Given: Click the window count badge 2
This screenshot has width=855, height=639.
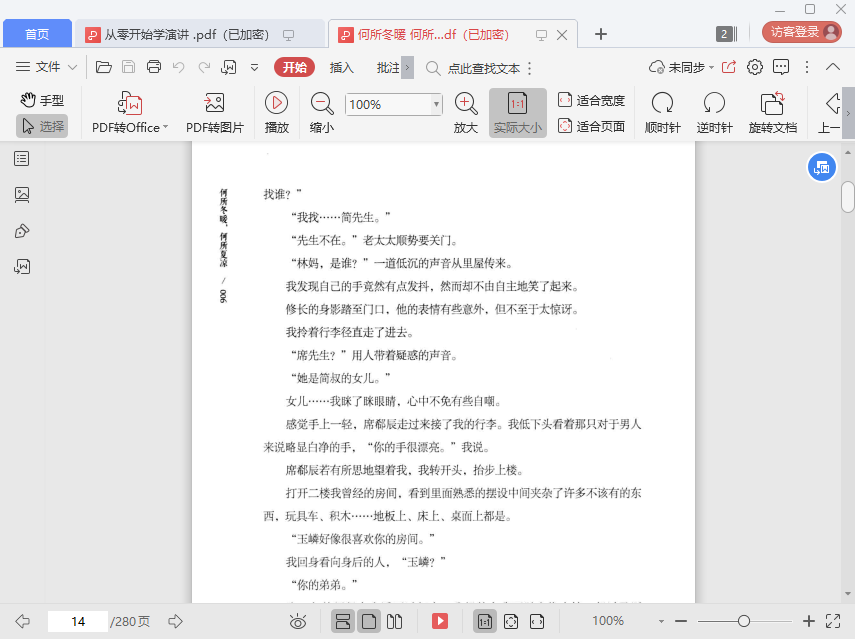Looking at the screenshot, I should (x=726, y=34).
